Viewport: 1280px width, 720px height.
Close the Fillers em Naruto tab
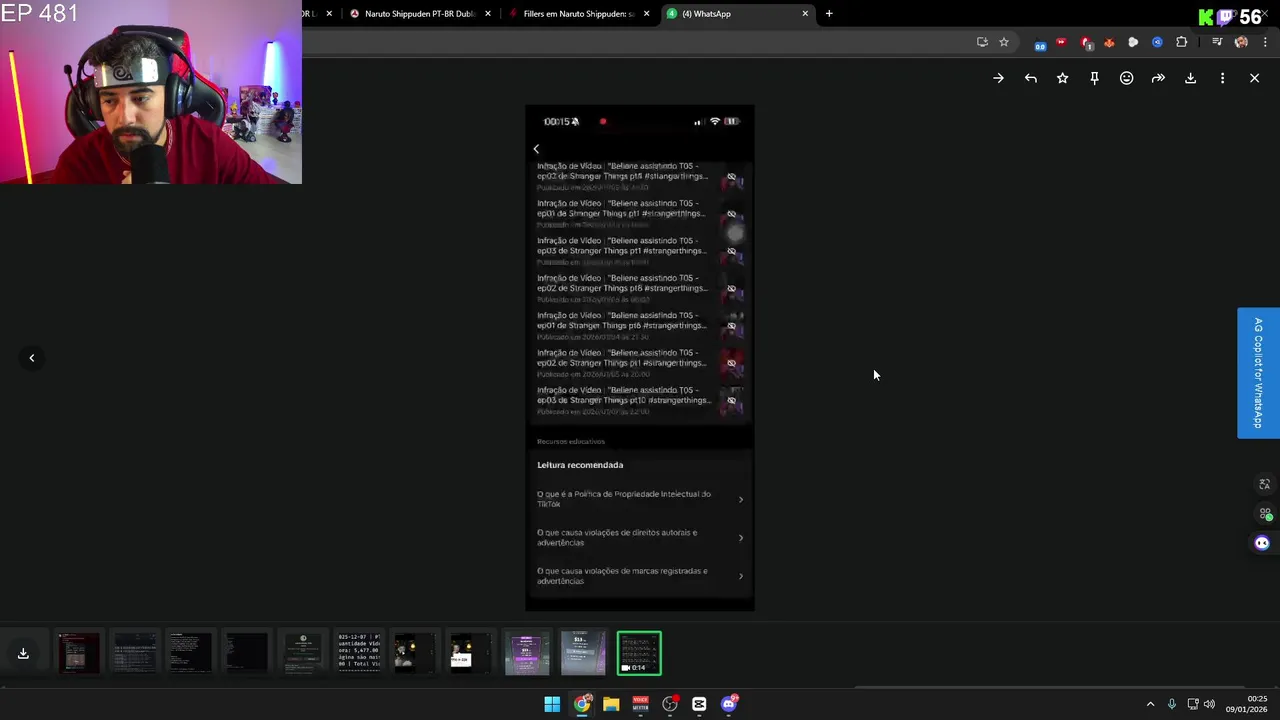(647, 14)
